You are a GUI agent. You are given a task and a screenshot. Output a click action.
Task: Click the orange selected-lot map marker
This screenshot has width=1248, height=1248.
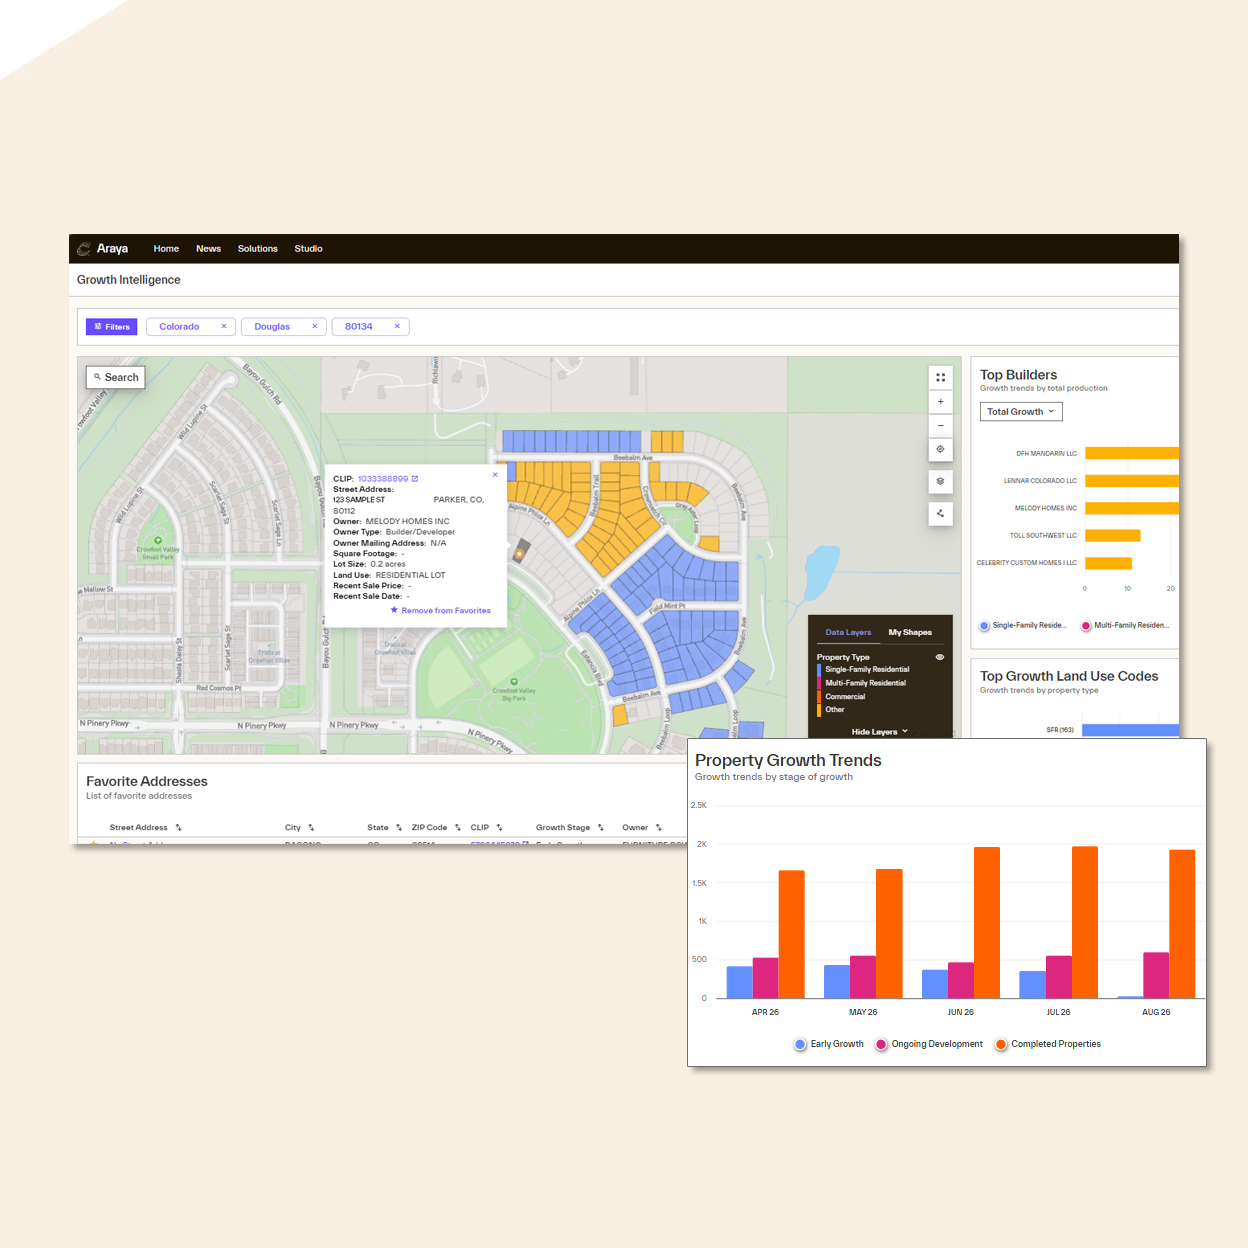point(520,553)
